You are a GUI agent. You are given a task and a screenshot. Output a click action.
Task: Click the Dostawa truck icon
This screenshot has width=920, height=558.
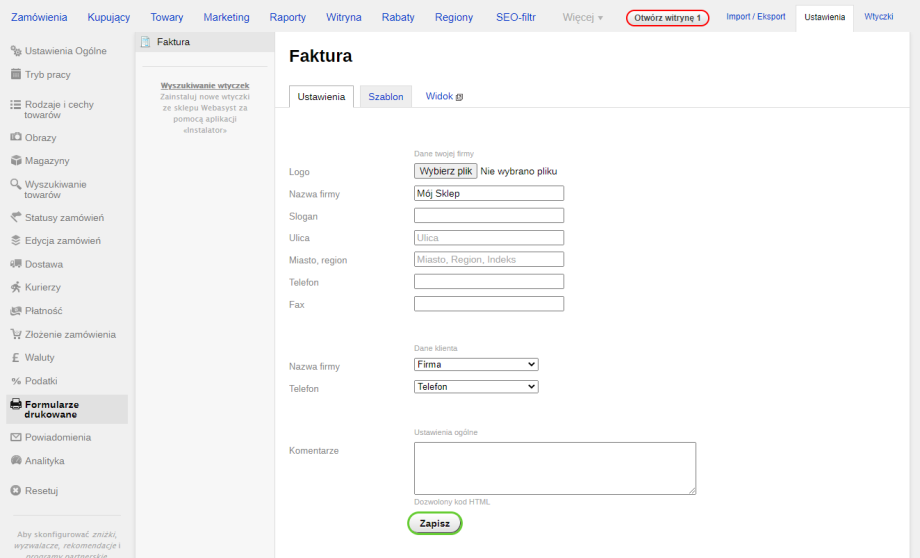16,264
